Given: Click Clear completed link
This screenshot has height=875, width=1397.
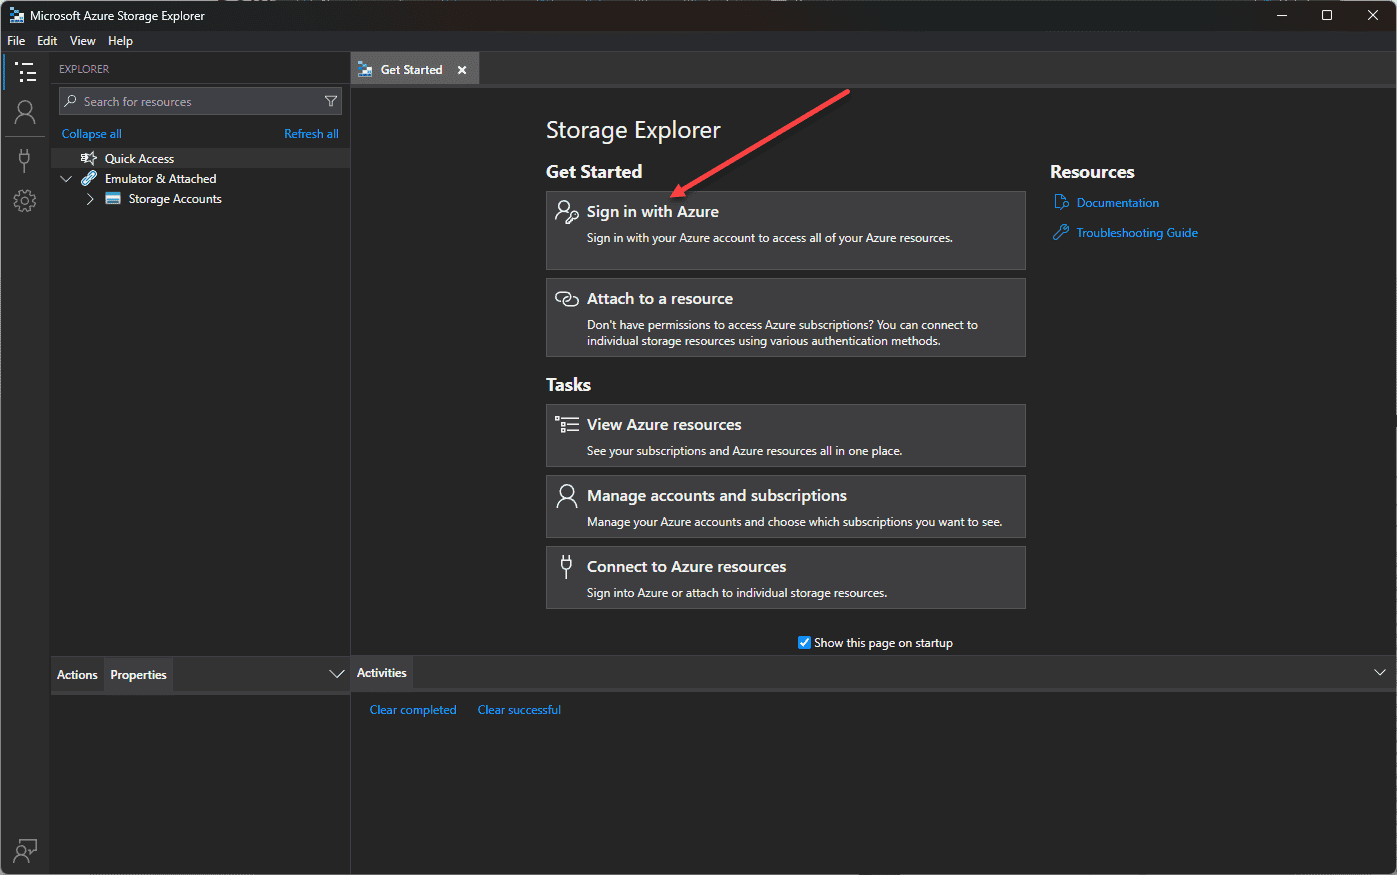Looking at the screenshot, I should pos(413,710).
